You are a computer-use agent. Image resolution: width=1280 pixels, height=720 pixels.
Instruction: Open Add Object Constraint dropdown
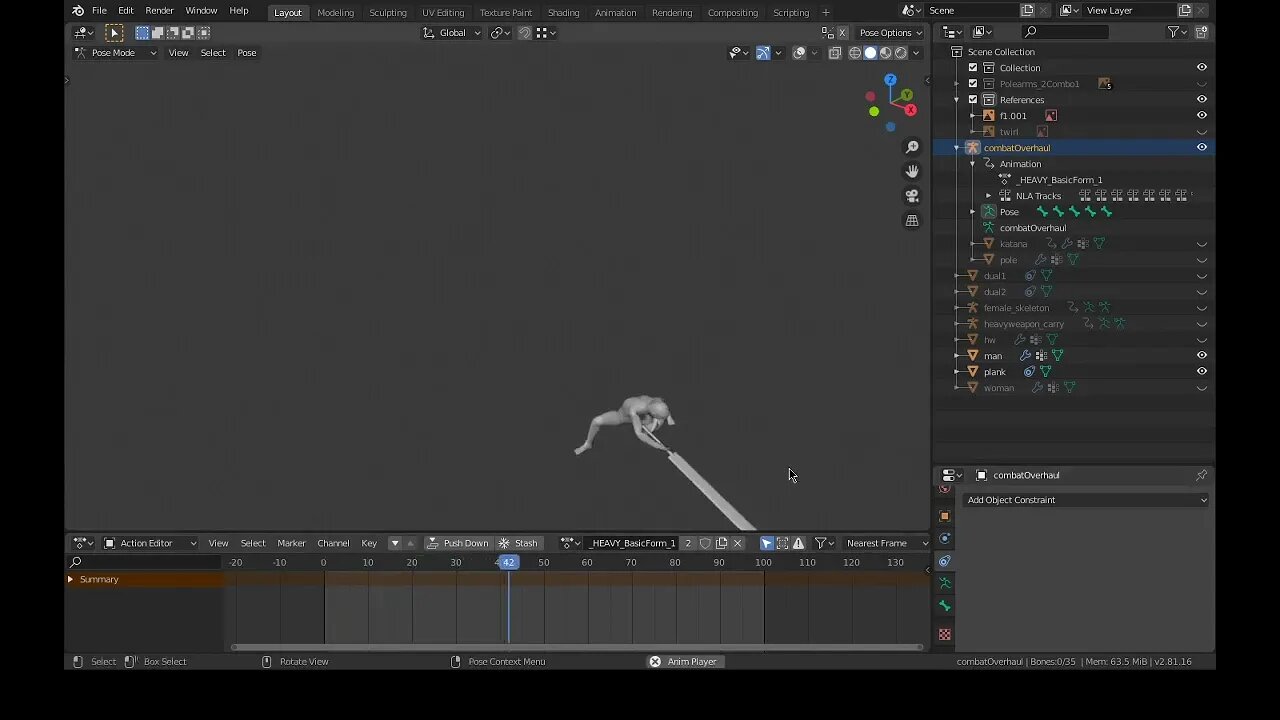click(x=1086, y=500)
